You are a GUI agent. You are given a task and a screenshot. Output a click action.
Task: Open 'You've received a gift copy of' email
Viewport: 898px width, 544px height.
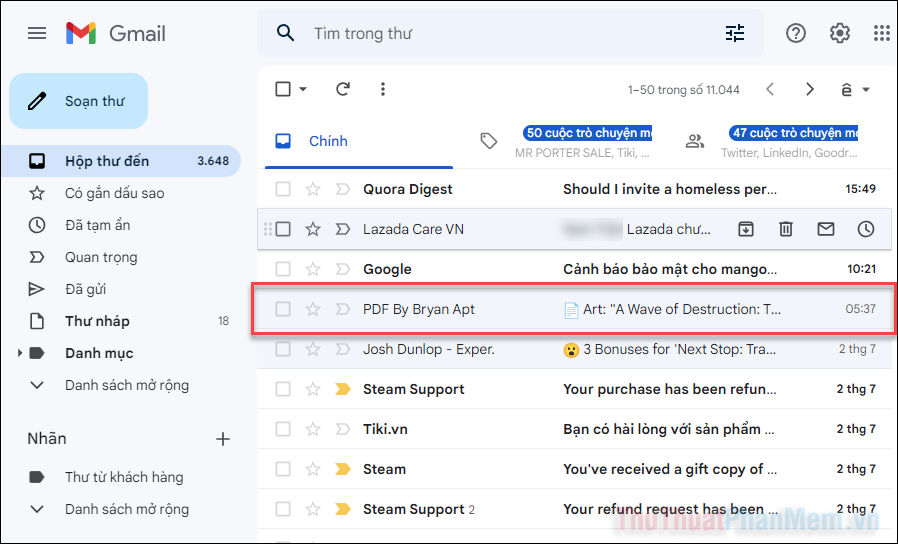click(574, 469)
